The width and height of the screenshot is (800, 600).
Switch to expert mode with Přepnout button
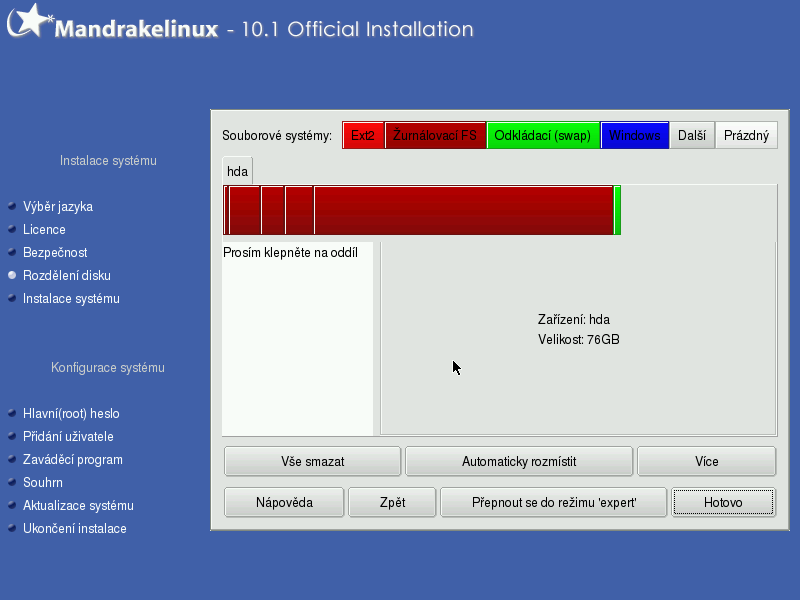tap(554, 503)
